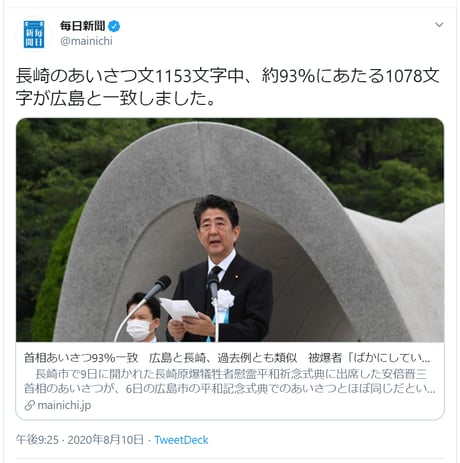Viewport: 460px width, 463px height.
Task: Click the chain link icon beside mainichi.jp
Action: (29, 405)
